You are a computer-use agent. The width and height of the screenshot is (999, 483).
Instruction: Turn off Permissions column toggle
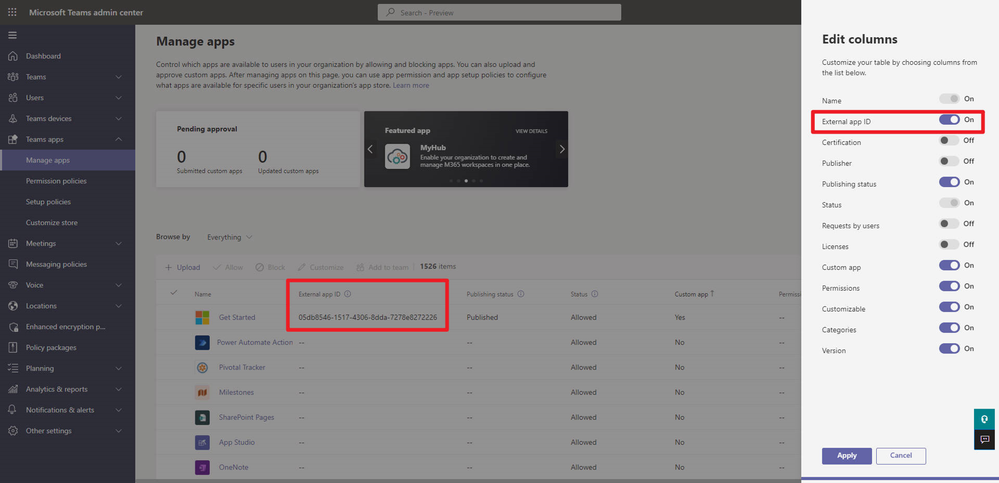(x=949, y=286)
